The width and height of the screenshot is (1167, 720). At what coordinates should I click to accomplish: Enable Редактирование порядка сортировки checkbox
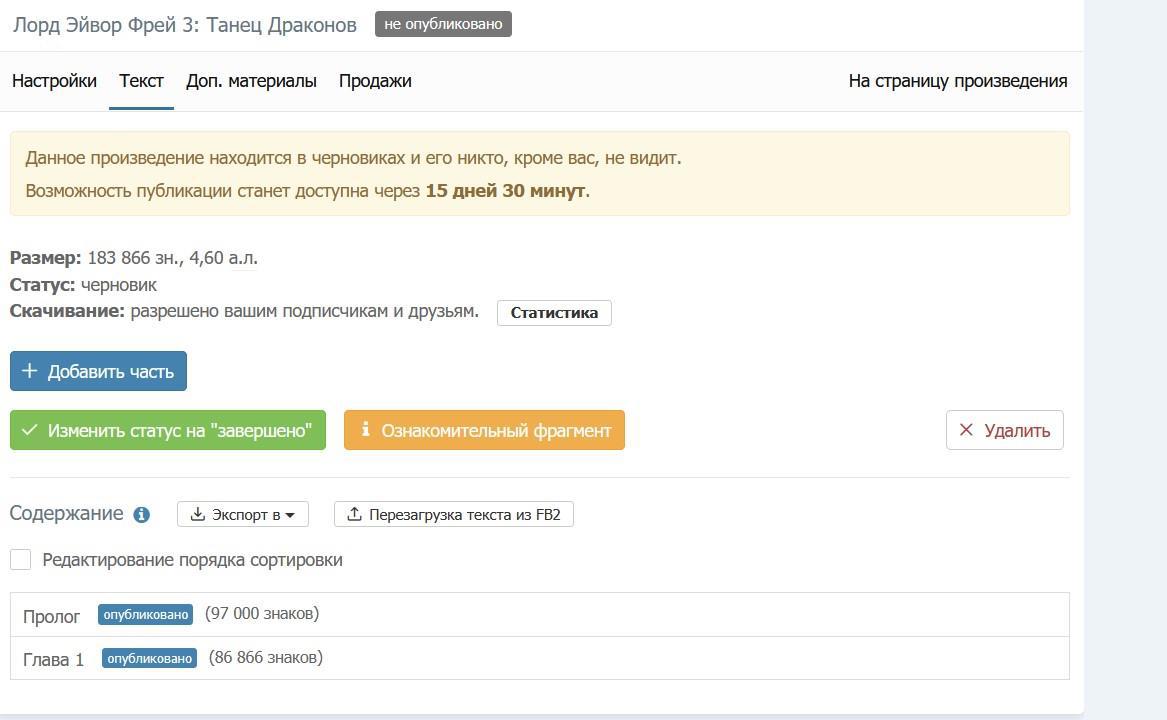point(21,559)
